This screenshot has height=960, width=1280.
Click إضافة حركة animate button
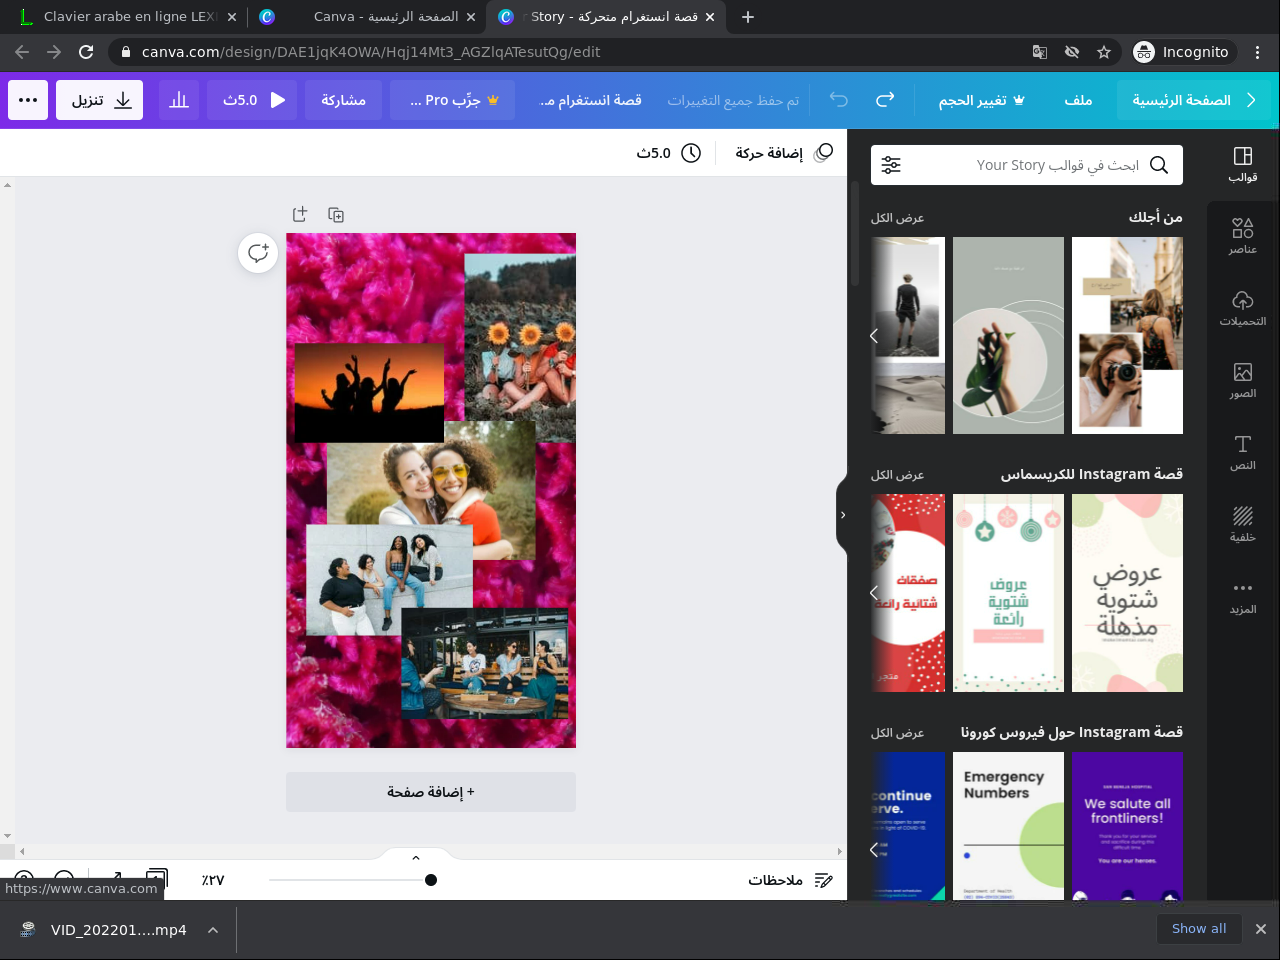click(x=783, y=153)
